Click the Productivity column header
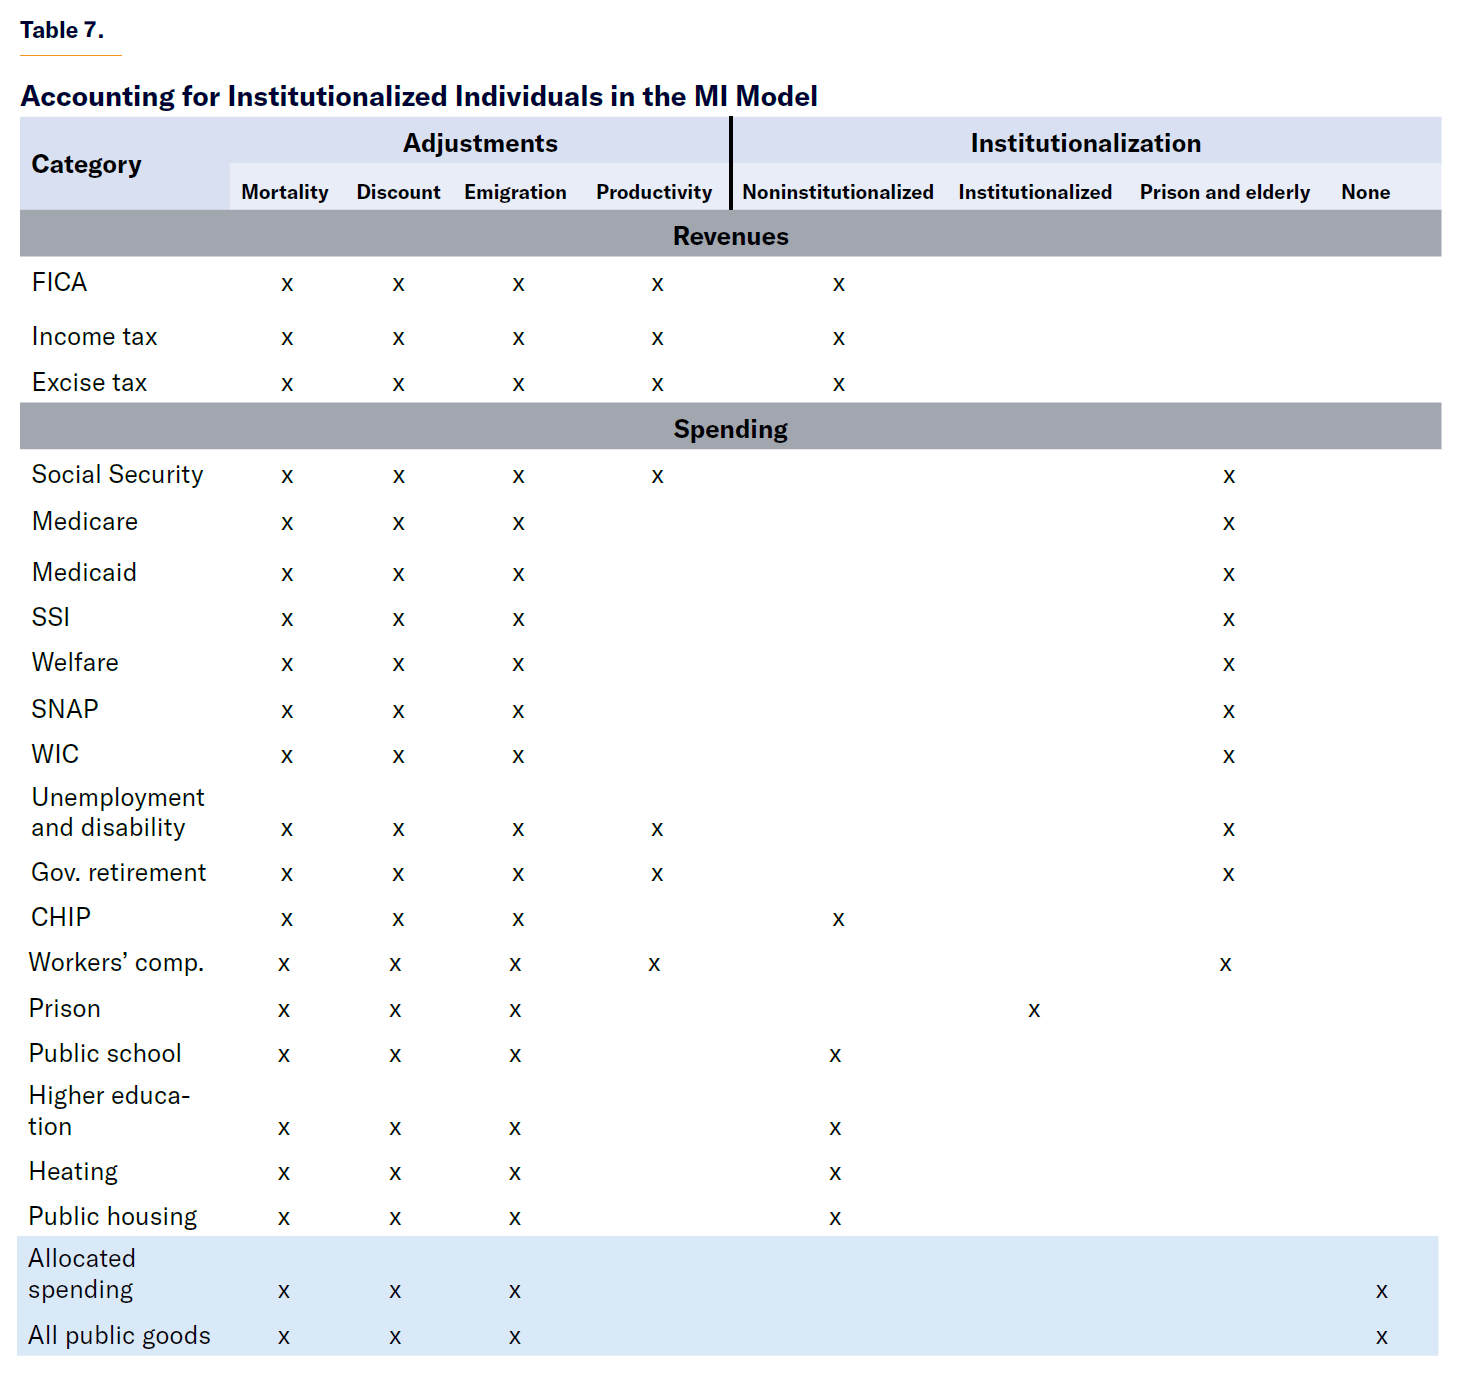Viewport: 1463px width, 1386px height. 654,192
